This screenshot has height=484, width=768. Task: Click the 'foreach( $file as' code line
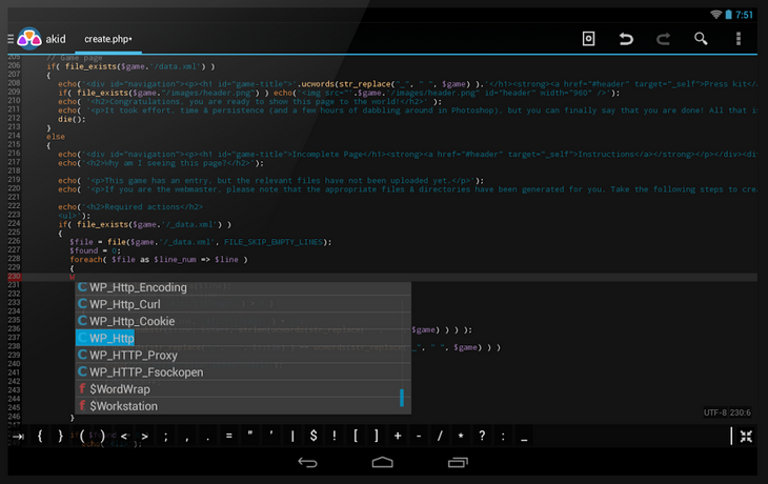tap(158, 260)
